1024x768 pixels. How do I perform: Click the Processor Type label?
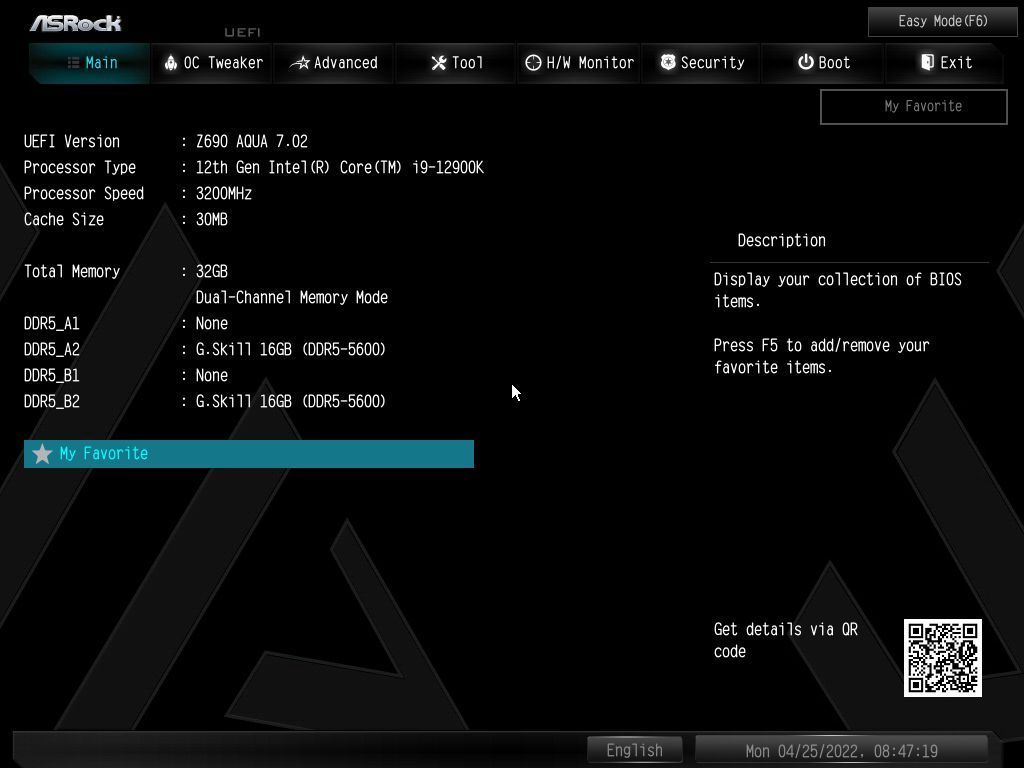pos(80,168)
